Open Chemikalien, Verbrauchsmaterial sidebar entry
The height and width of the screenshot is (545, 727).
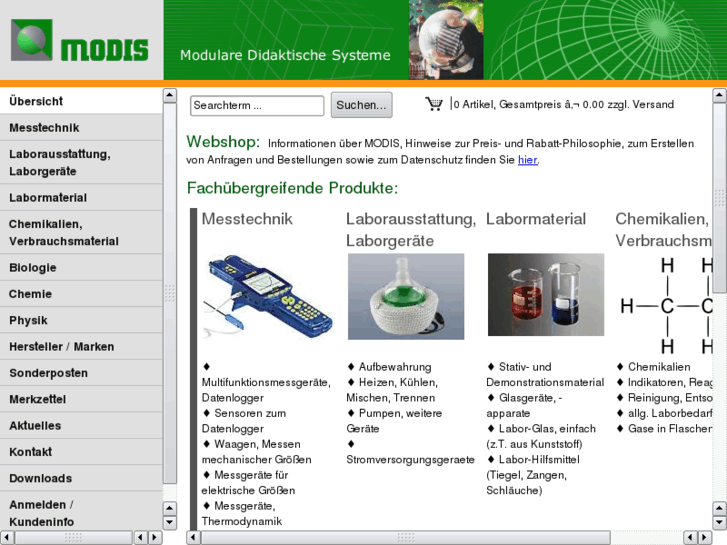point(81,232)
